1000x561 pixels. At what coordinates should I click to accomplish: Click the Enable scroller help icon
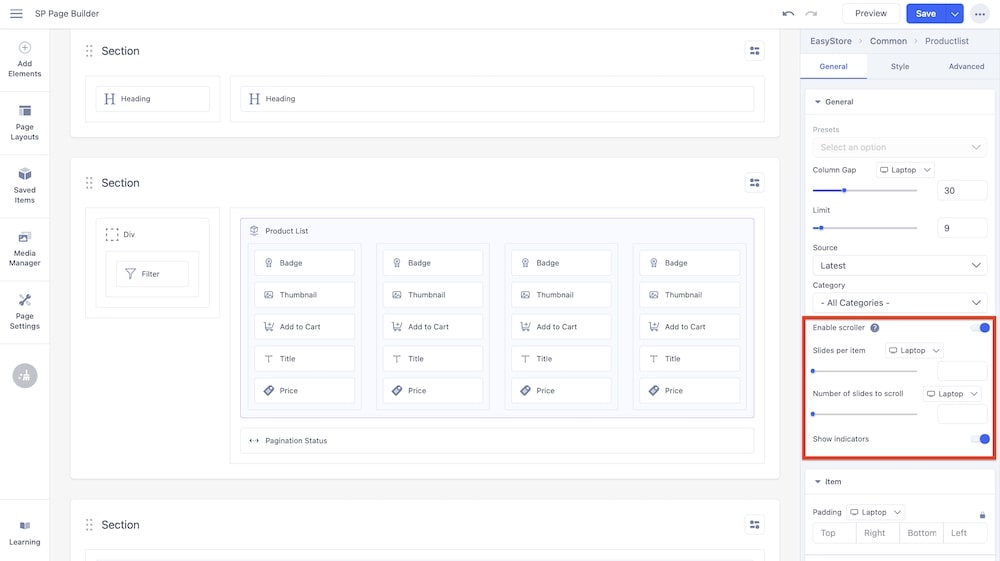coord(875,328)
